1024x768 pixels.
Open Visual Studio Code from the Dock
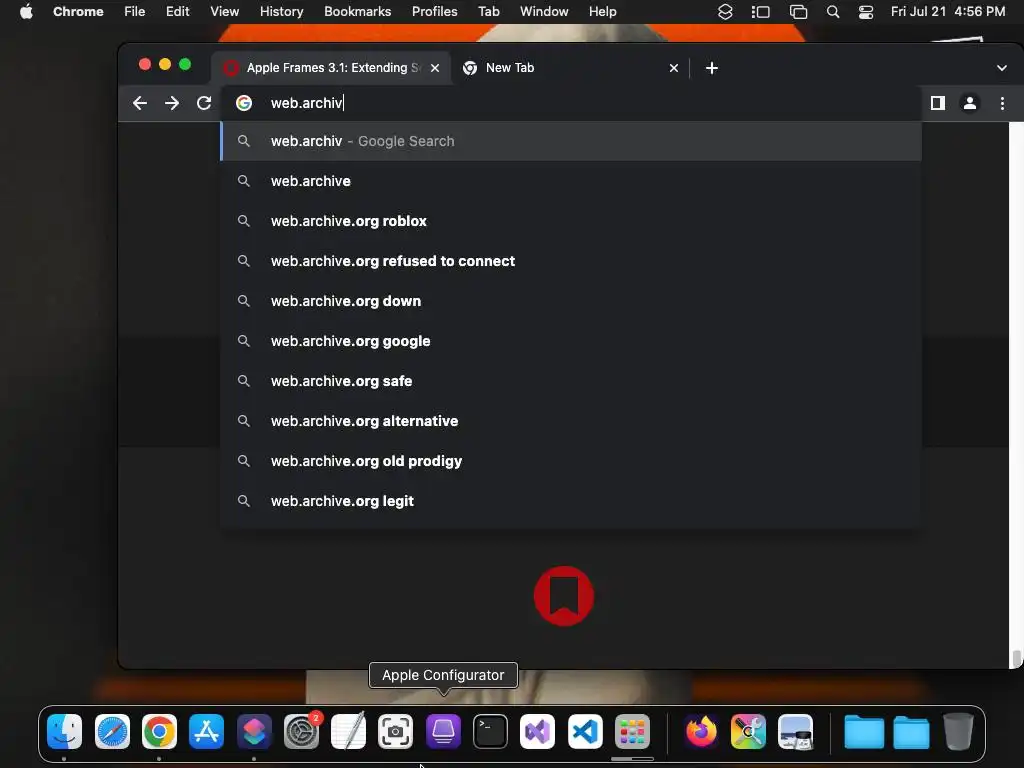click(x=585, y=731)
